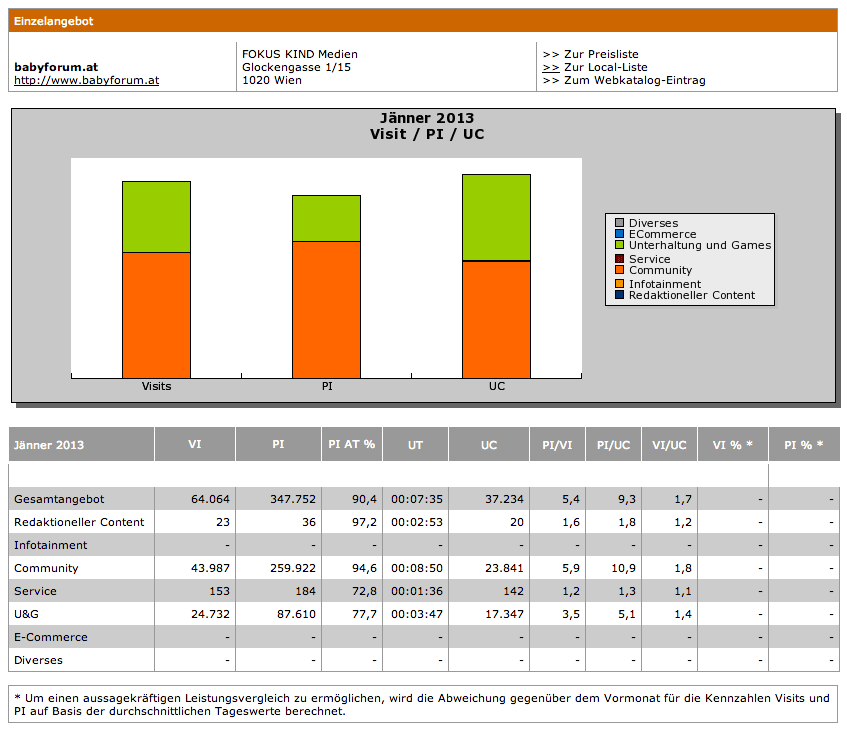Click the blue ECommerce legend swatch
This screenshot has height=731, width=847.
click(620, 234)
